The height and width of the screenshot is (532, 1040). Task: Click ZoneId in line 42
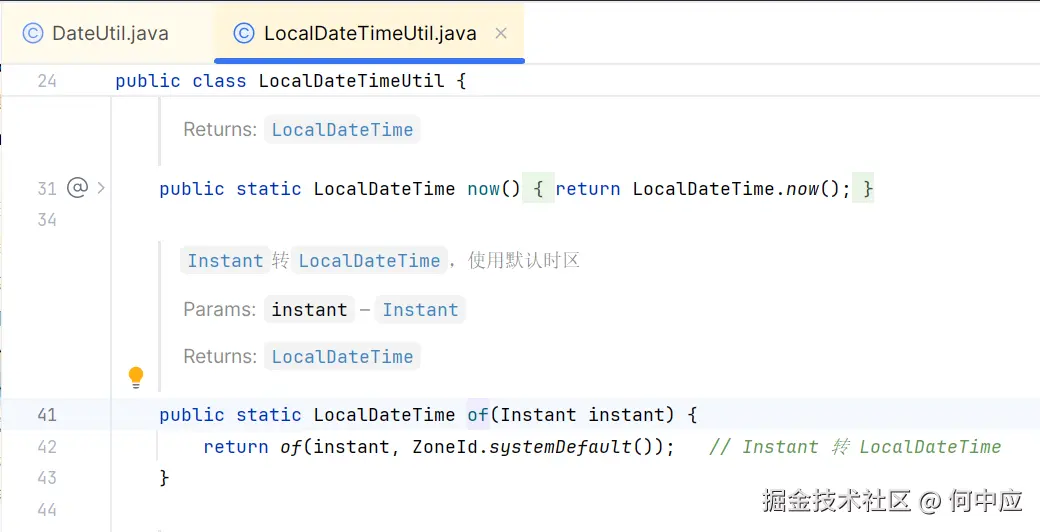coord(445,447)
